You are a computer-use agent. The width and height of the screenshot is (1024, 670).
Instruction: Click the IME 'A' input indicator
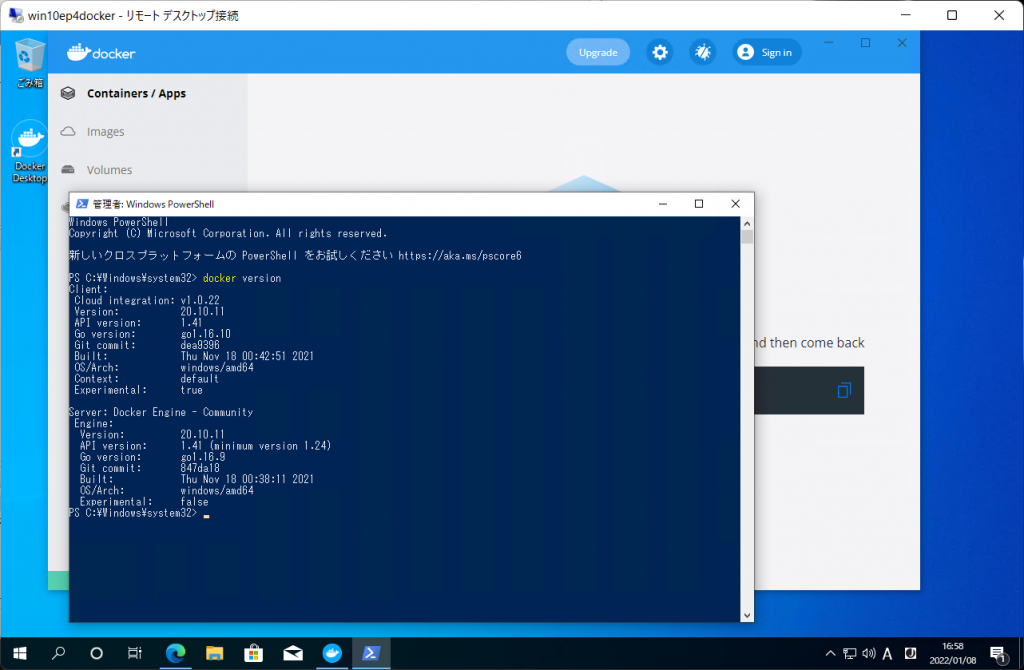coord(888,653)
